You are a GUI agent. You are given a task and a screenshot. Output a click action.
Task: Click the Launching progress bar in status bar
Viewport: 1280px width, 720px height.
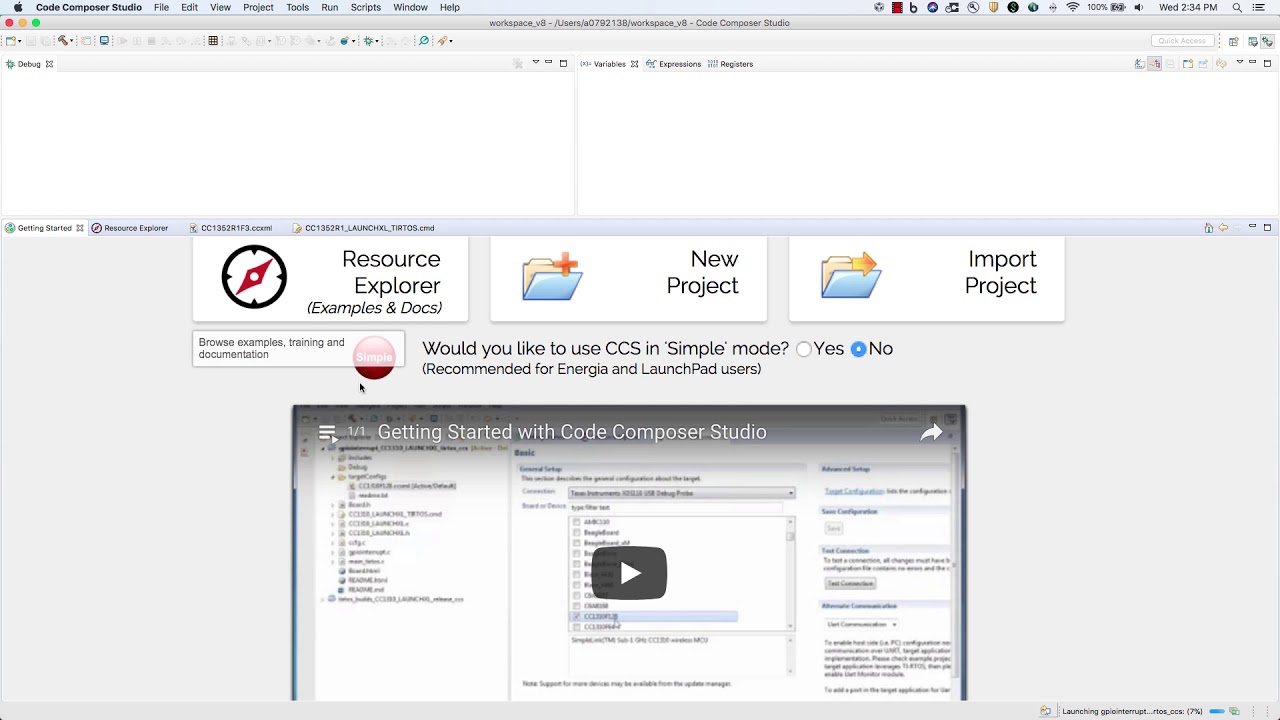[1217, 711]
